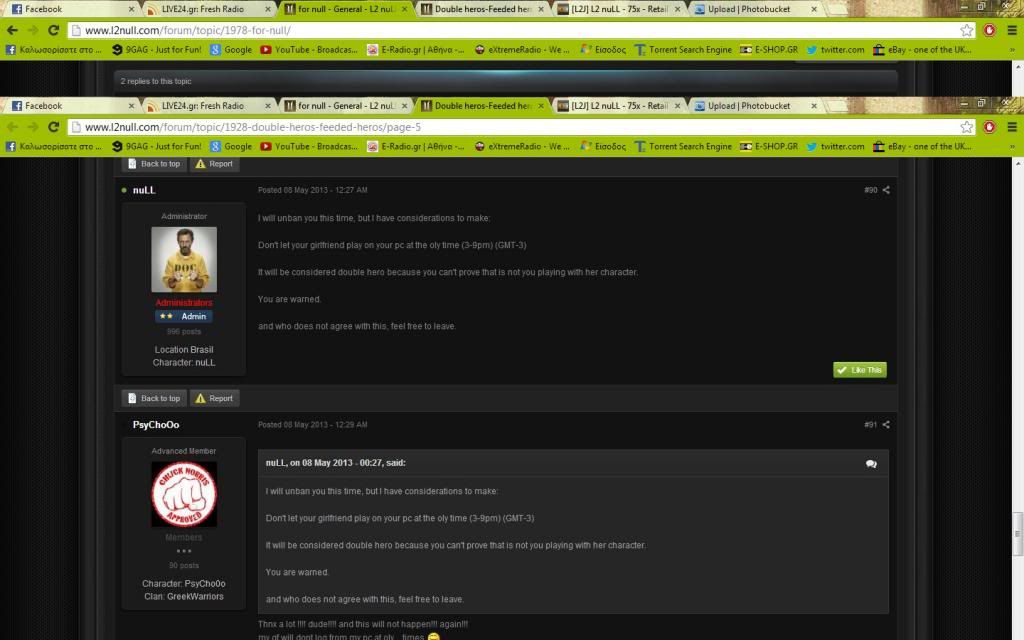1024x640 pixels.
Task: Click Back to top below nuLL's post
Action: tap(153, 398)
